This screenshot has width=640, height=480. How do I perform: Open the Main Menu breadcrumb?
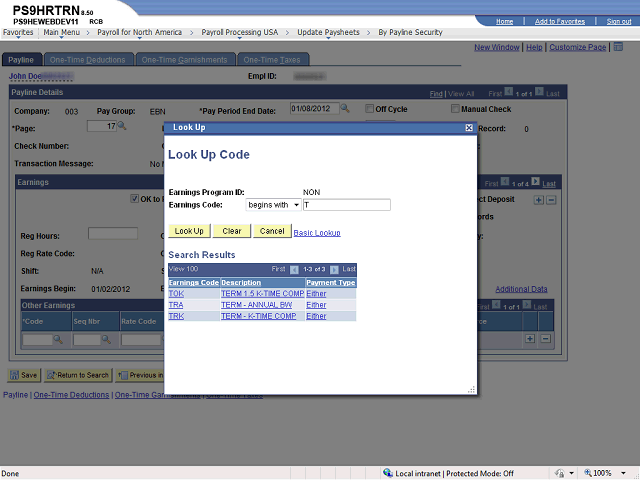[62, 32]
